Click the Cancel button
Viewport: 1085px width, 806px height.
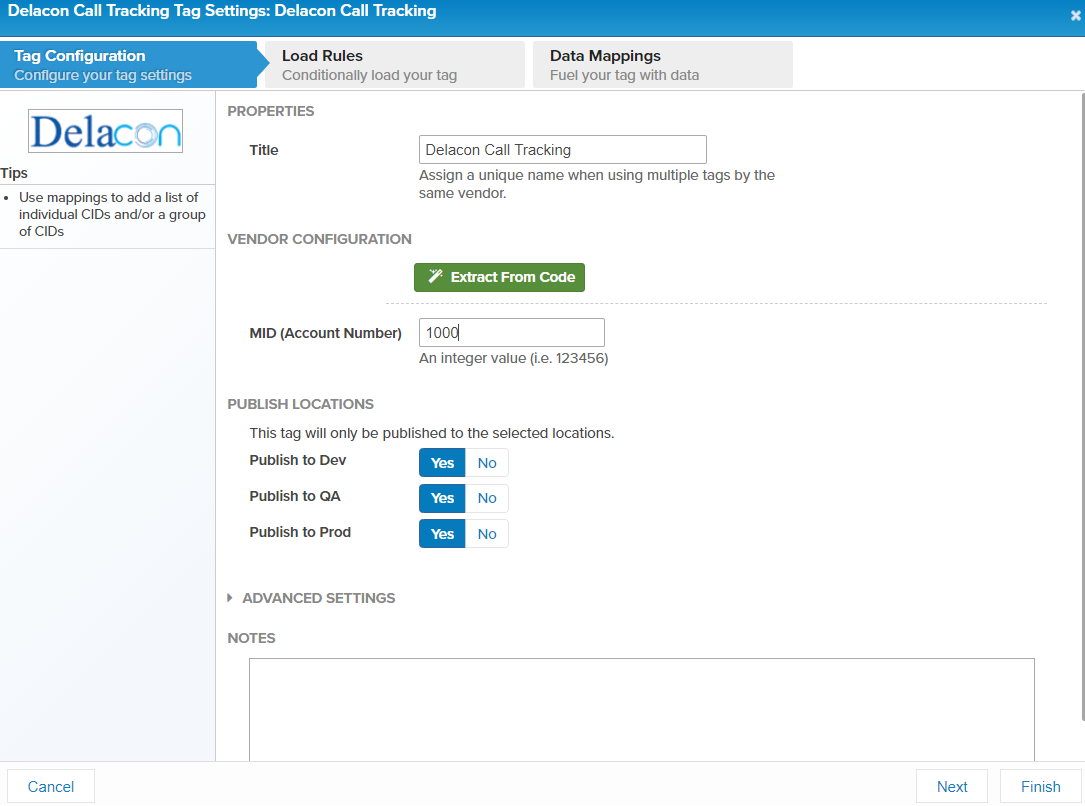tap(51, 787)
